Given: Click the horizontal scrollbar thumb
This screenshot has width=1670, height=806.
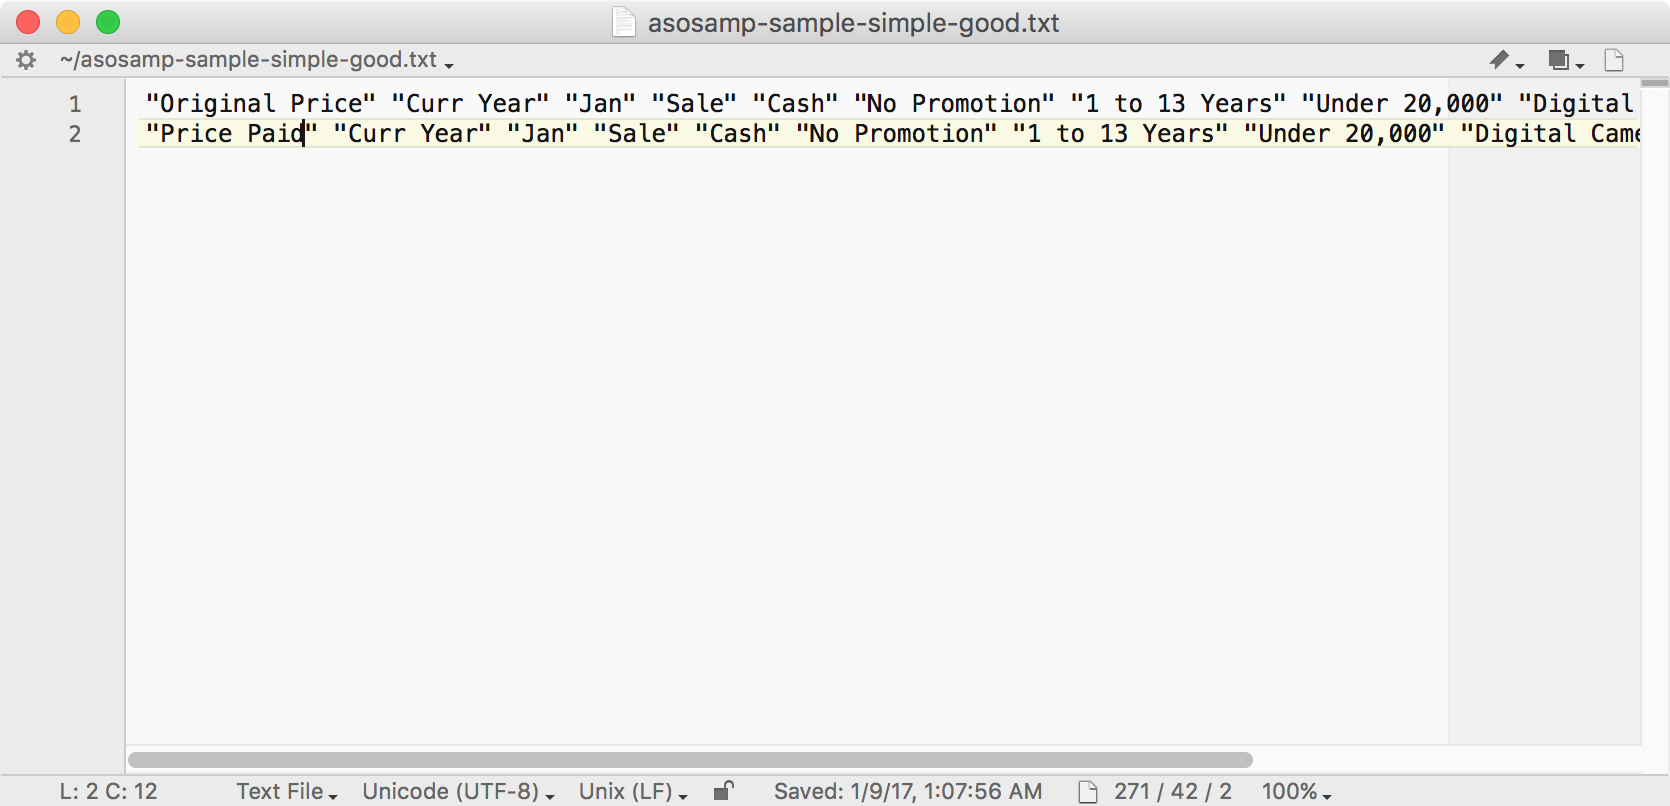Looking at the screenshot, I should coord(690,760).
